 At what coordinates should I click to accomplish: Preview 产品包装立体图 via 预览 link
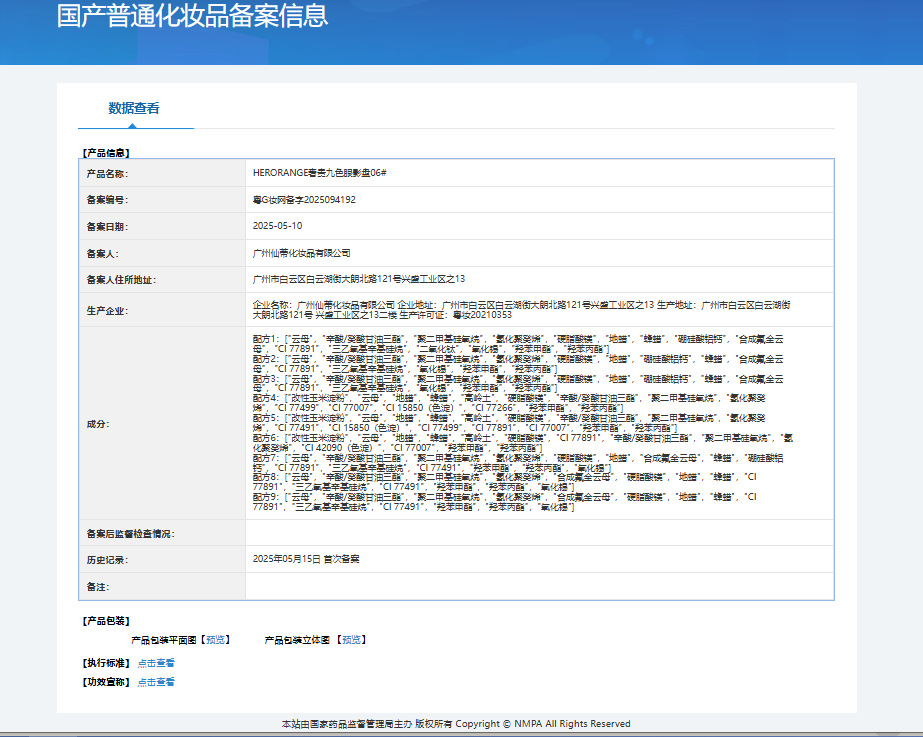point(351,640)
